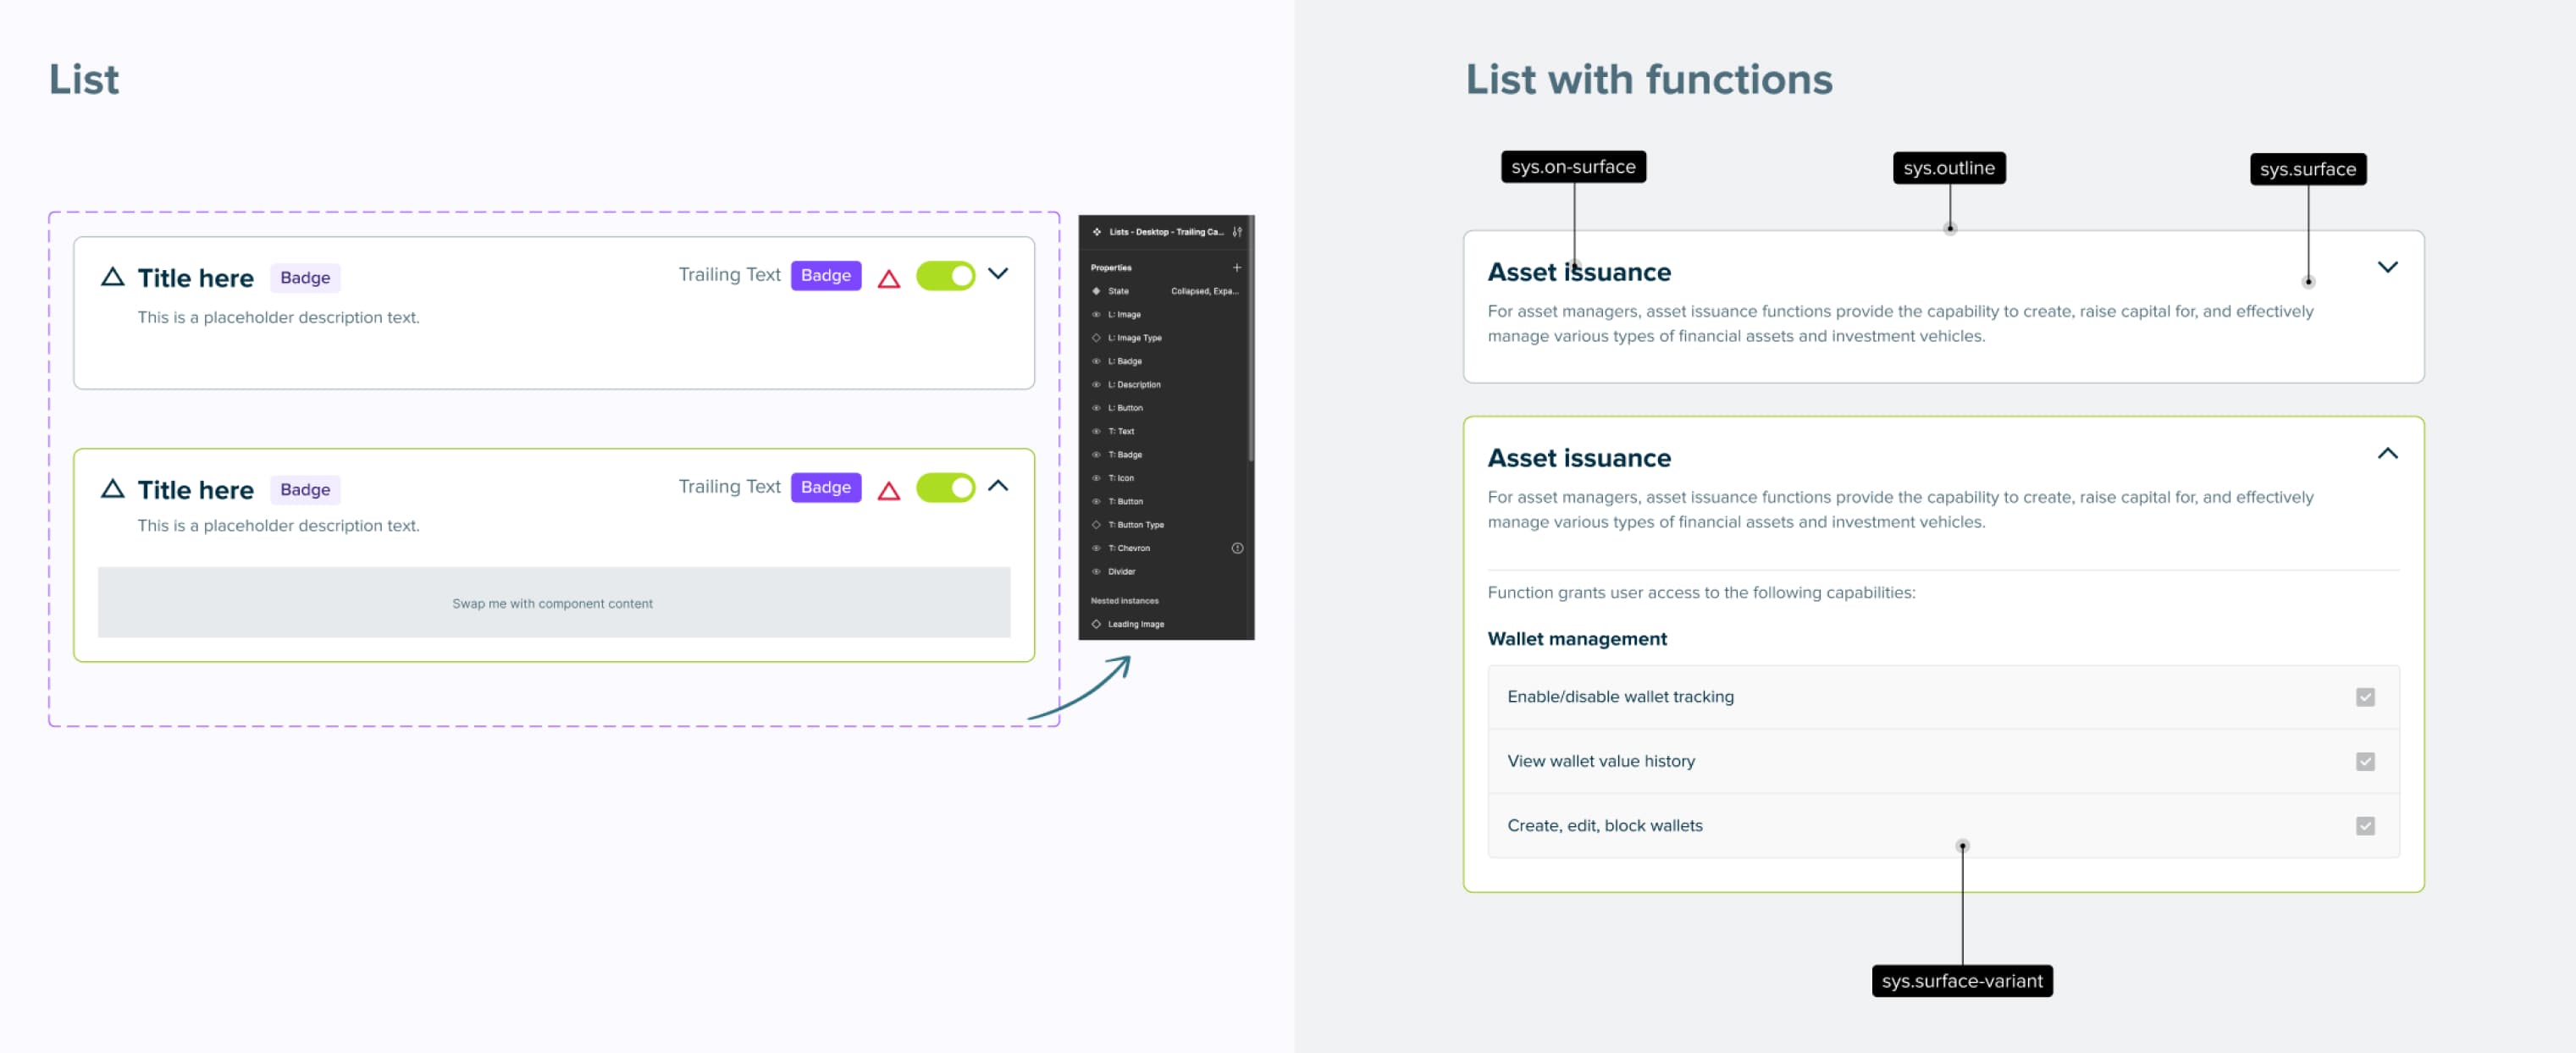Viewport: 2576px width, 1053px height.
Task: Collapse the expanded Asset issuance card chevron
Action: pos(2387,453)
